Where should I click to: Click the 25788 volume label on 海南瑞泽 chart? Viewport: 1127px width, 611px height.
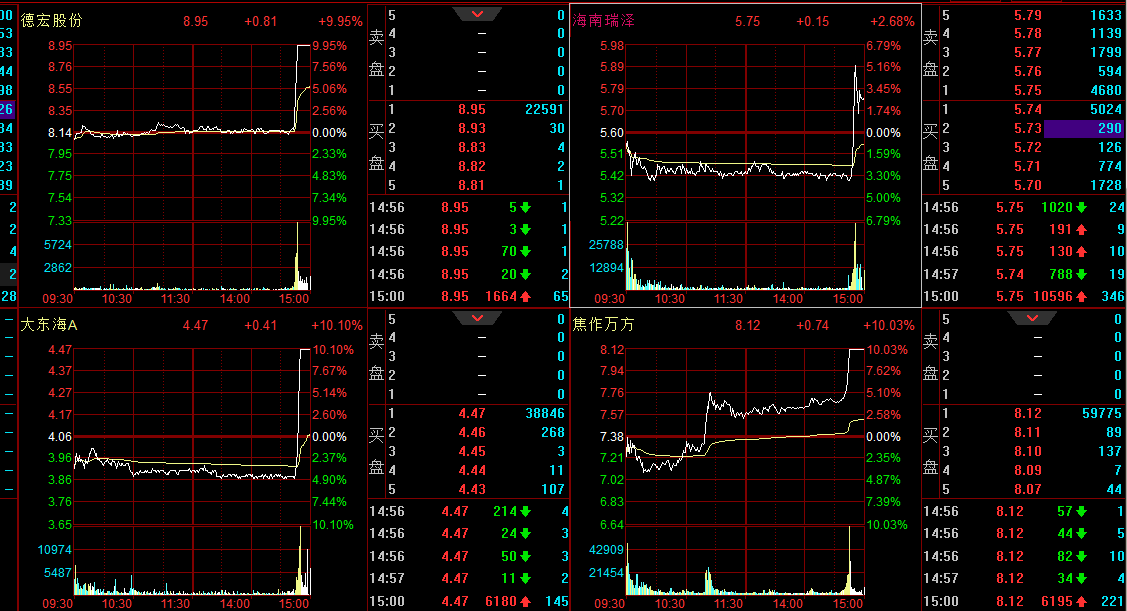click(606, 245)
